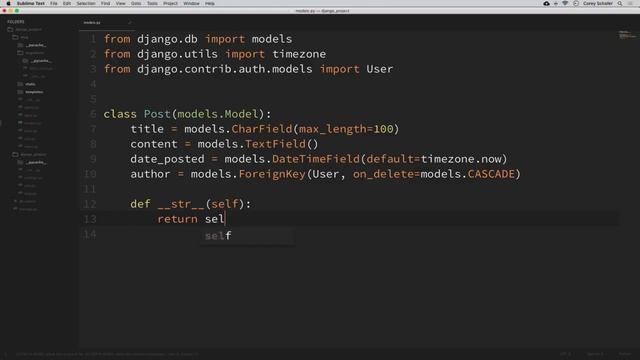640x360 pixels.
Task: Open the Tools menu
Action: pyautogui.click(x=152, y=3)
